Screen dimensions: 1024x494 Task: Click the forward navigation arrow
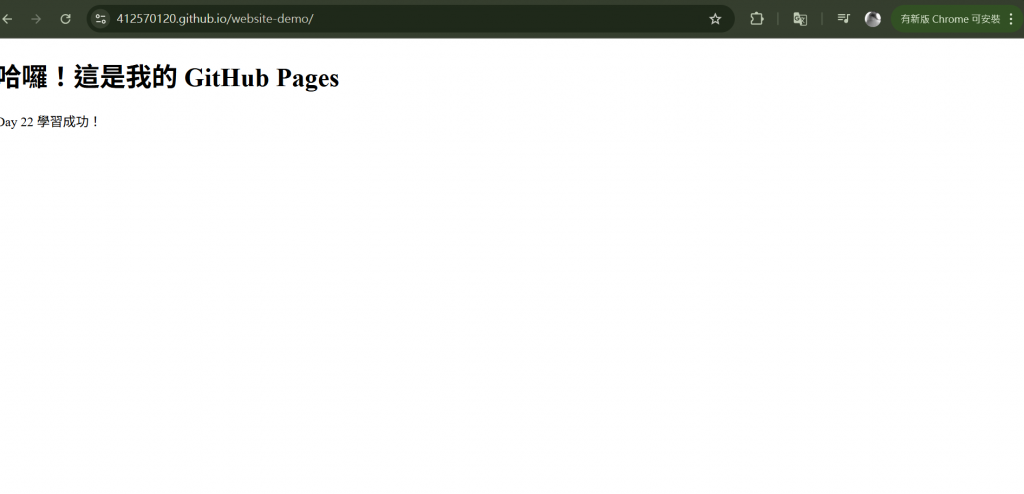[x=36, y=19]
